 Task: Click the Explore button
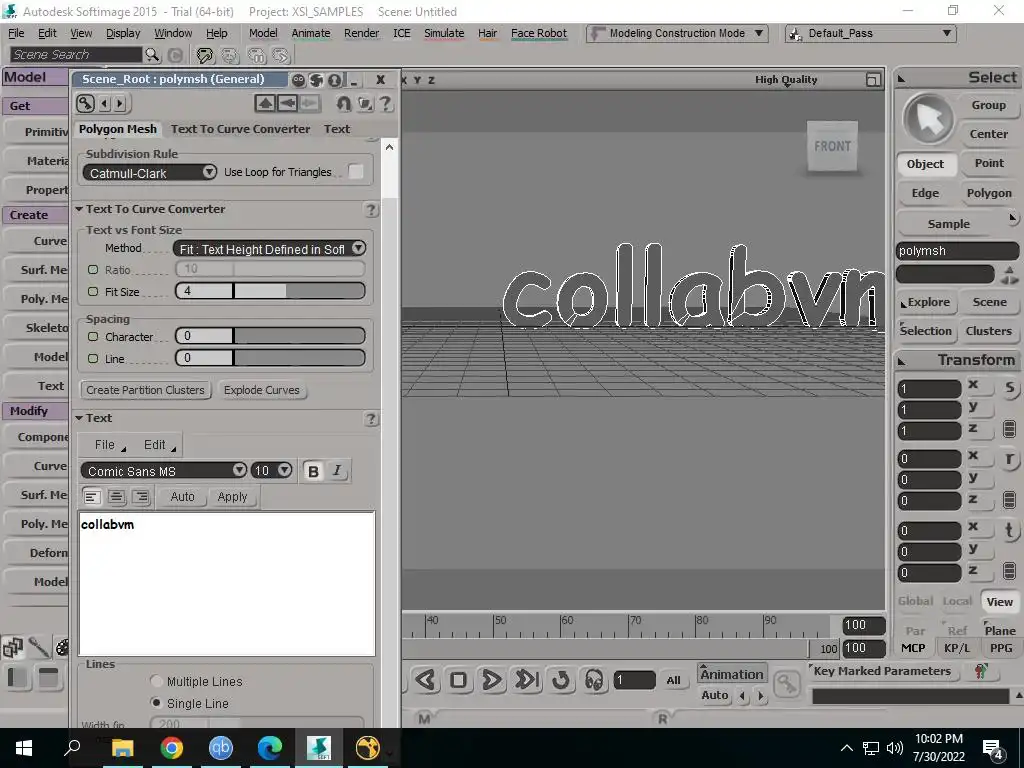pos(925,302)
